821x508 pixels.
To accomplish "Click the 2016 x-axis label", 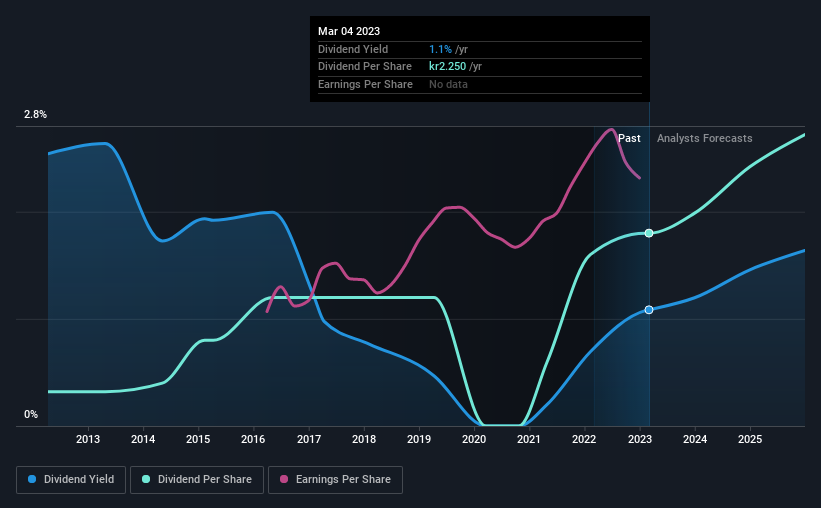I will [253, 439].
